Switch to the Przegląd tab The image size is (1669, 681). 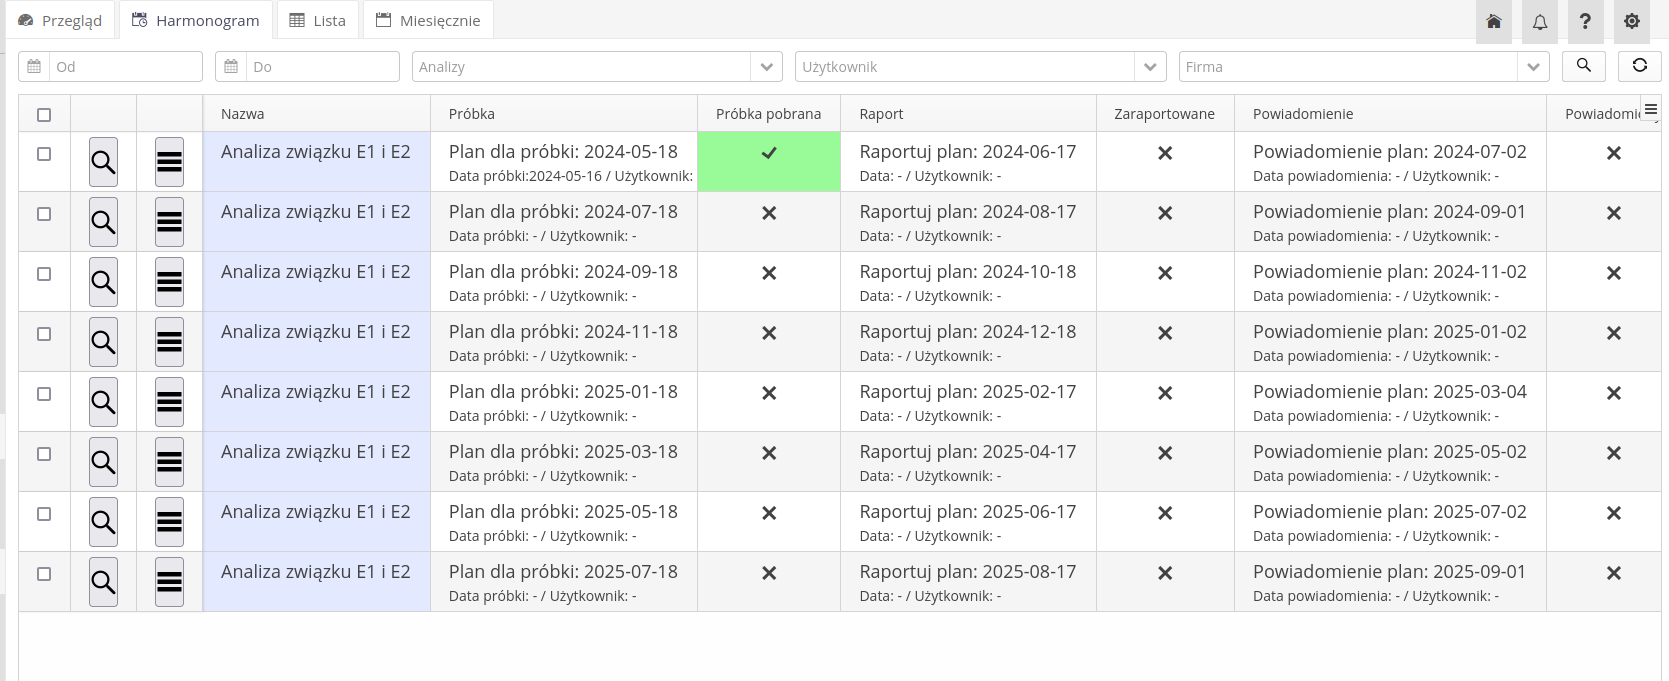point(61,21)
